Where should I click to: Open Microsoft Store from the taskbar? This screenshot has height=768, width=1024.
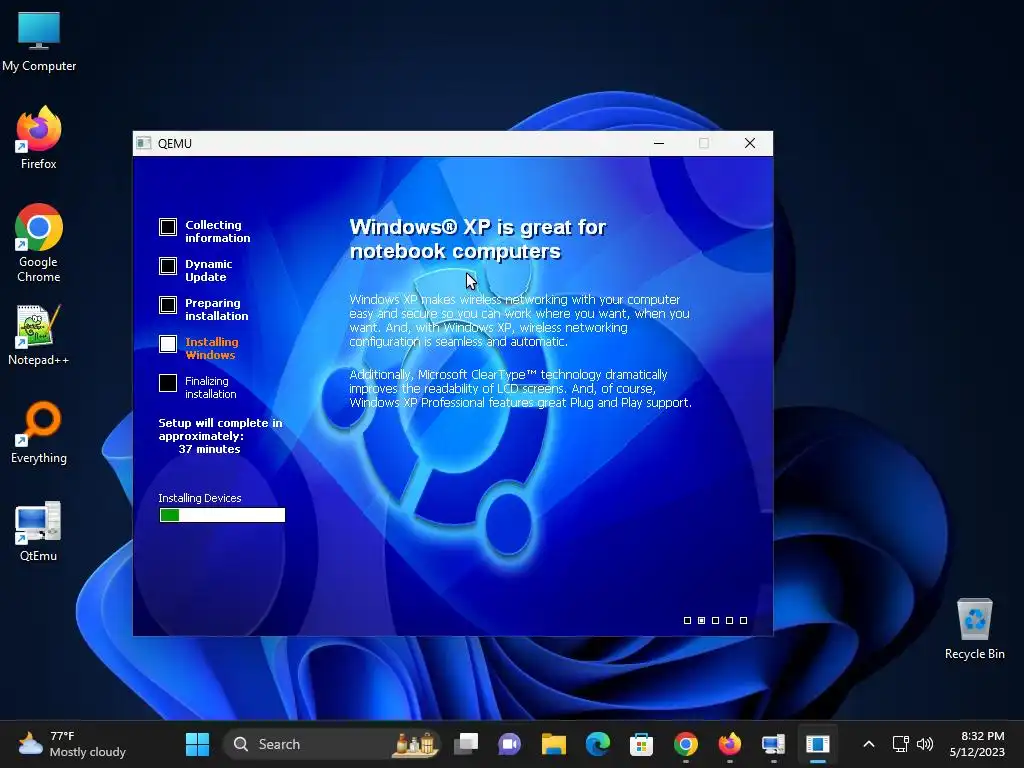point(641,744)
